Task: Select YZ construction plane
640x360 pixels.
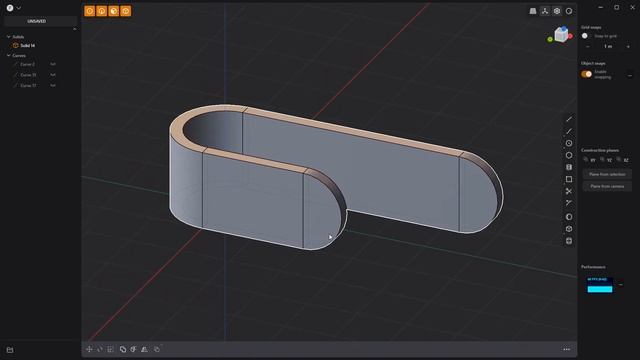Action: click(606, 160)
